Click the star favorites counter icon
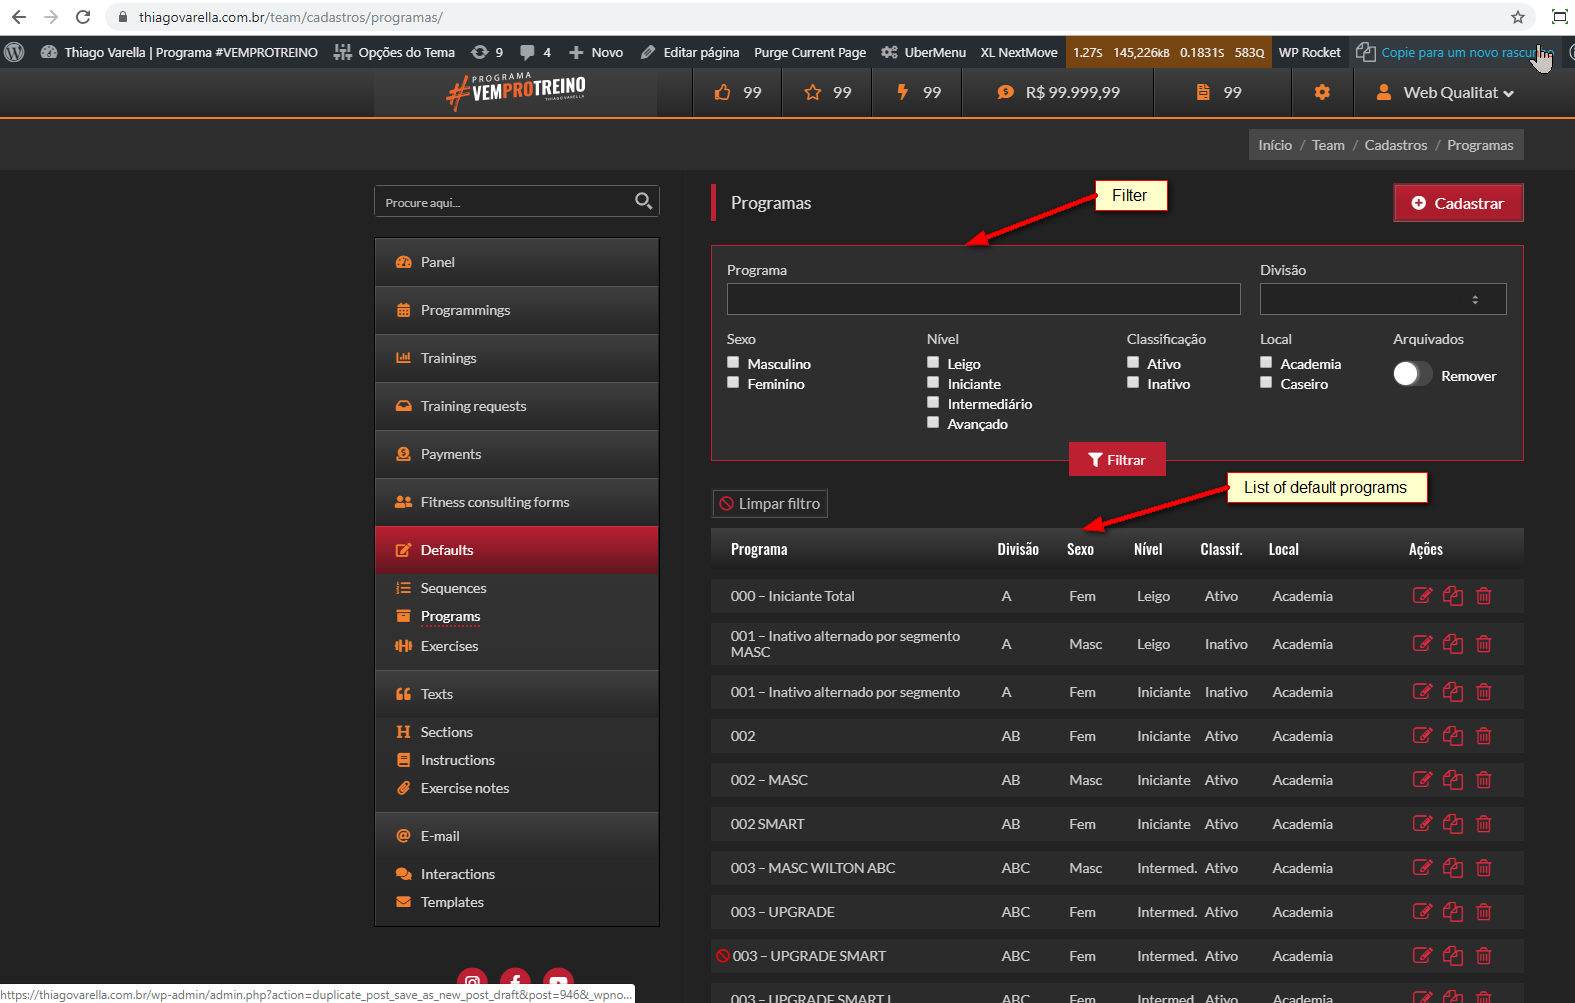1575x1003 pixels. (x=812, y=92)
